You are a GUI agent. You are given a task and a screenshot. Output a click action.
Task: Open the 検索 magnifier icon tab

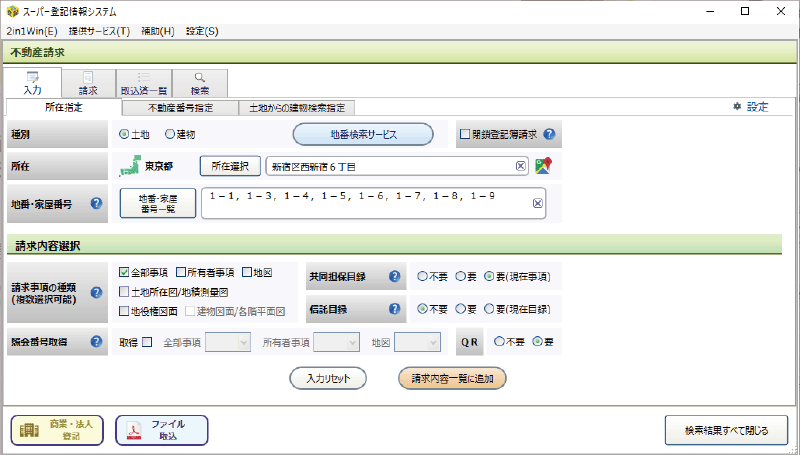point(200,82)
